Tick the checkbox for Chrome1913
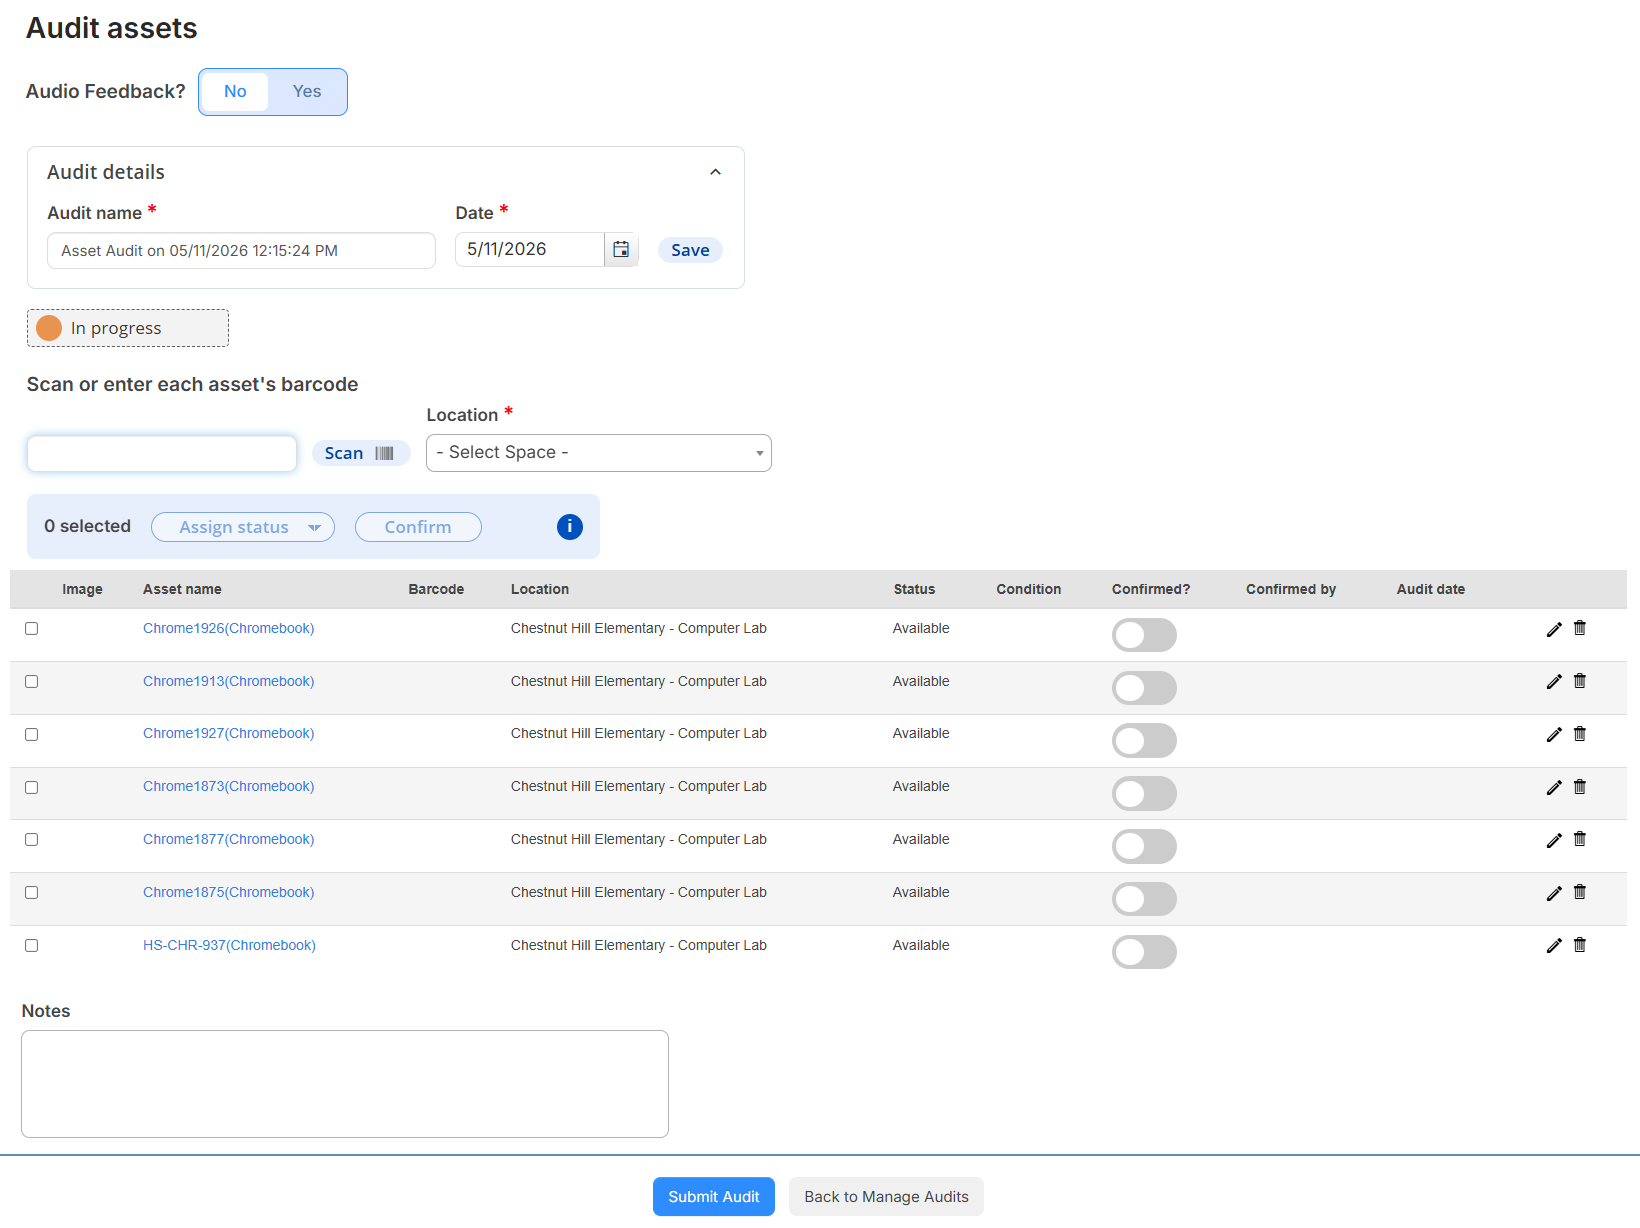1640x1228 pixels. 32,682
